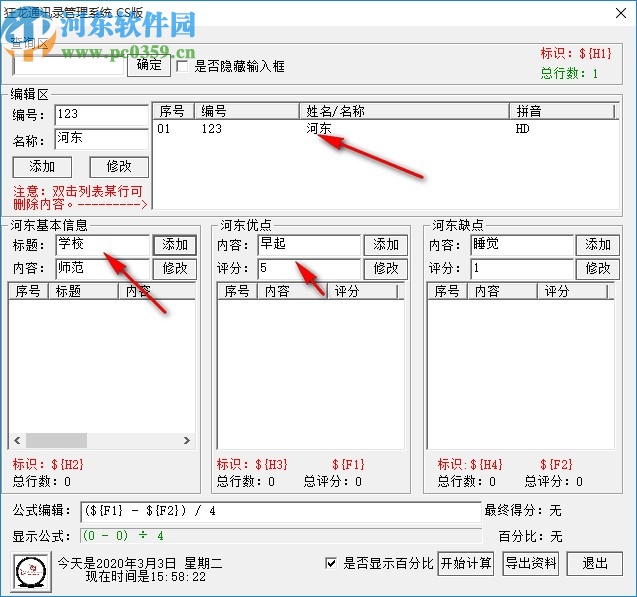This screenshot has width=637, height=597.
Task: Click 修改 in the 编辑区 section
Action: coord(119,167)
